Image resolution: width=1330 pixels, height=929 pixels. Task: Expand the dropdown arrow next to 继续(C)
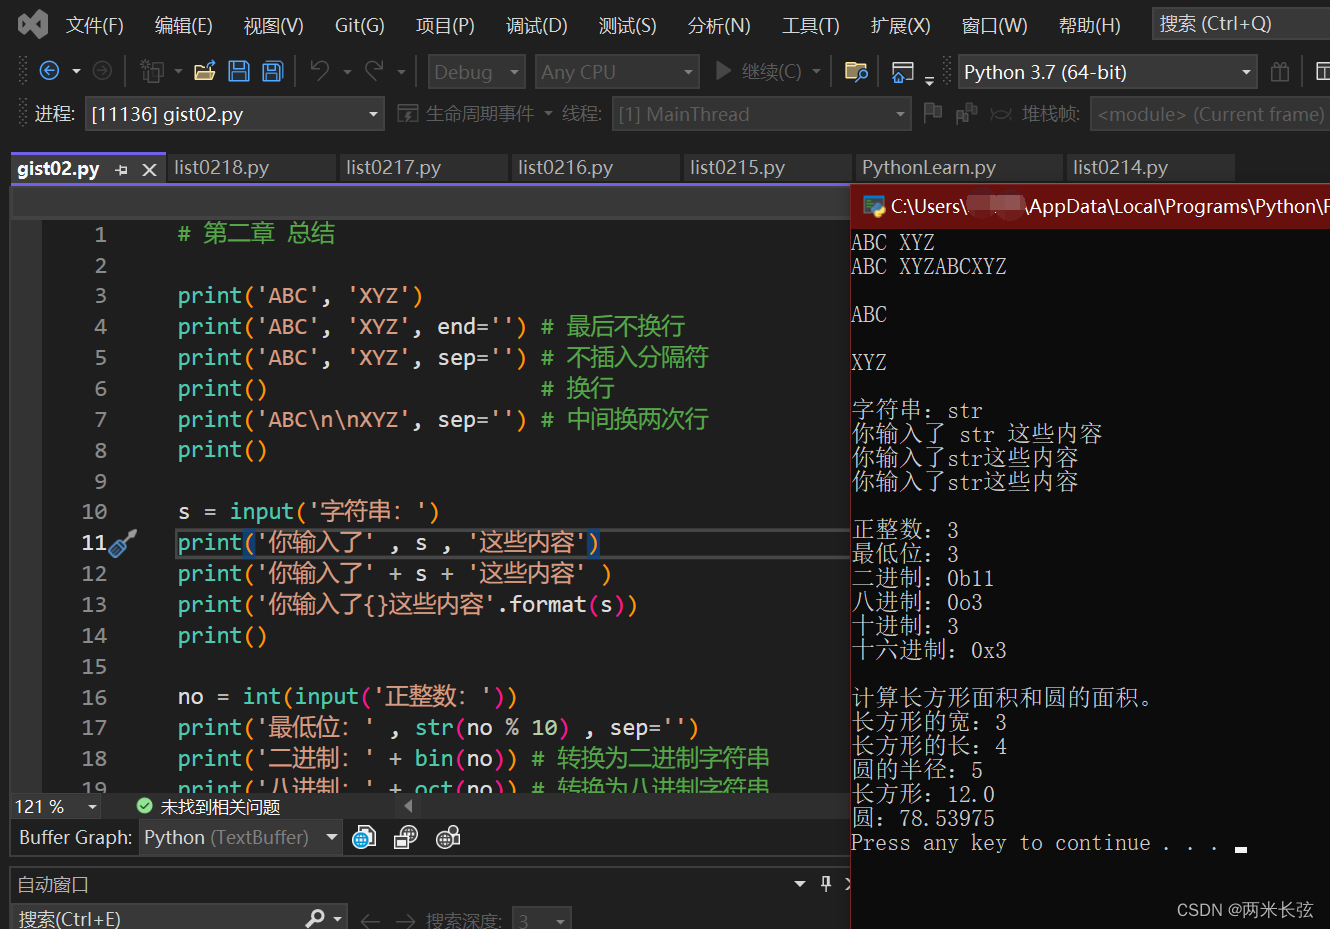tap(817, 72)
